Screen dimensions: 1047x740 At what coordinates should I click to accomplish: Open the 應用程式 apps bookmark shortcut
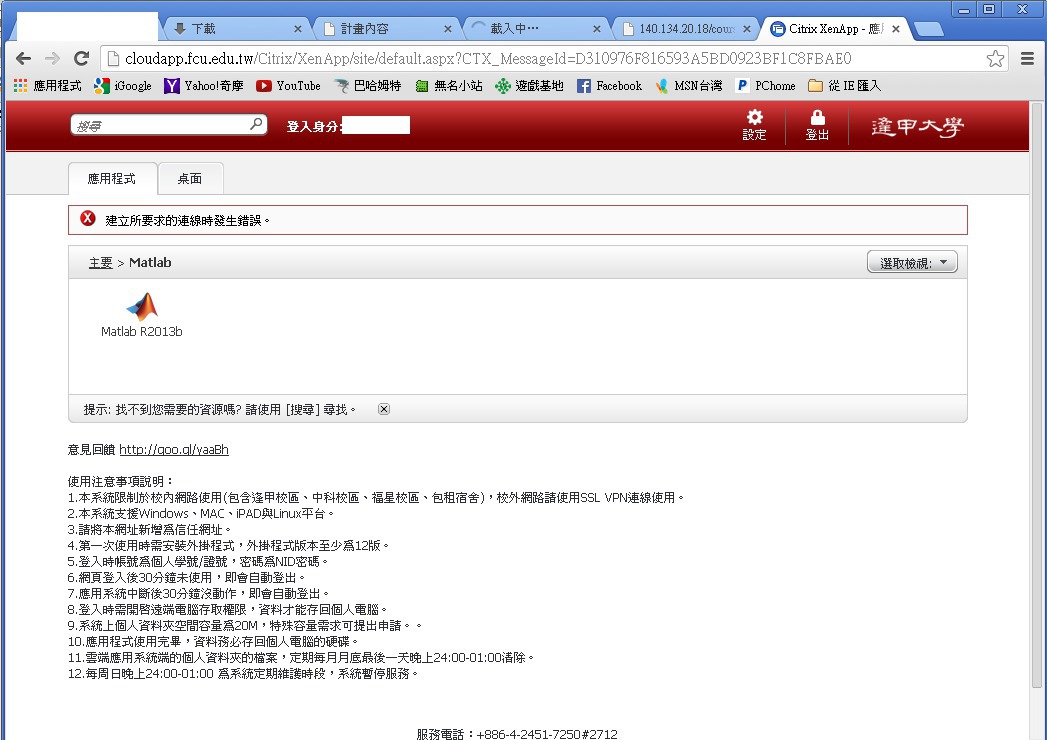coord(47,85)
